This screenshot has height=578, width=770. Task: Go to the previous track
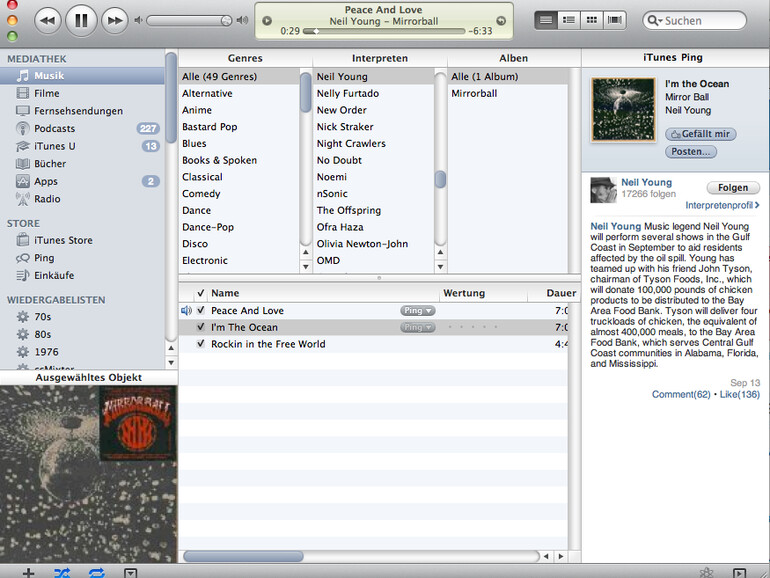(x=48, y=21)
